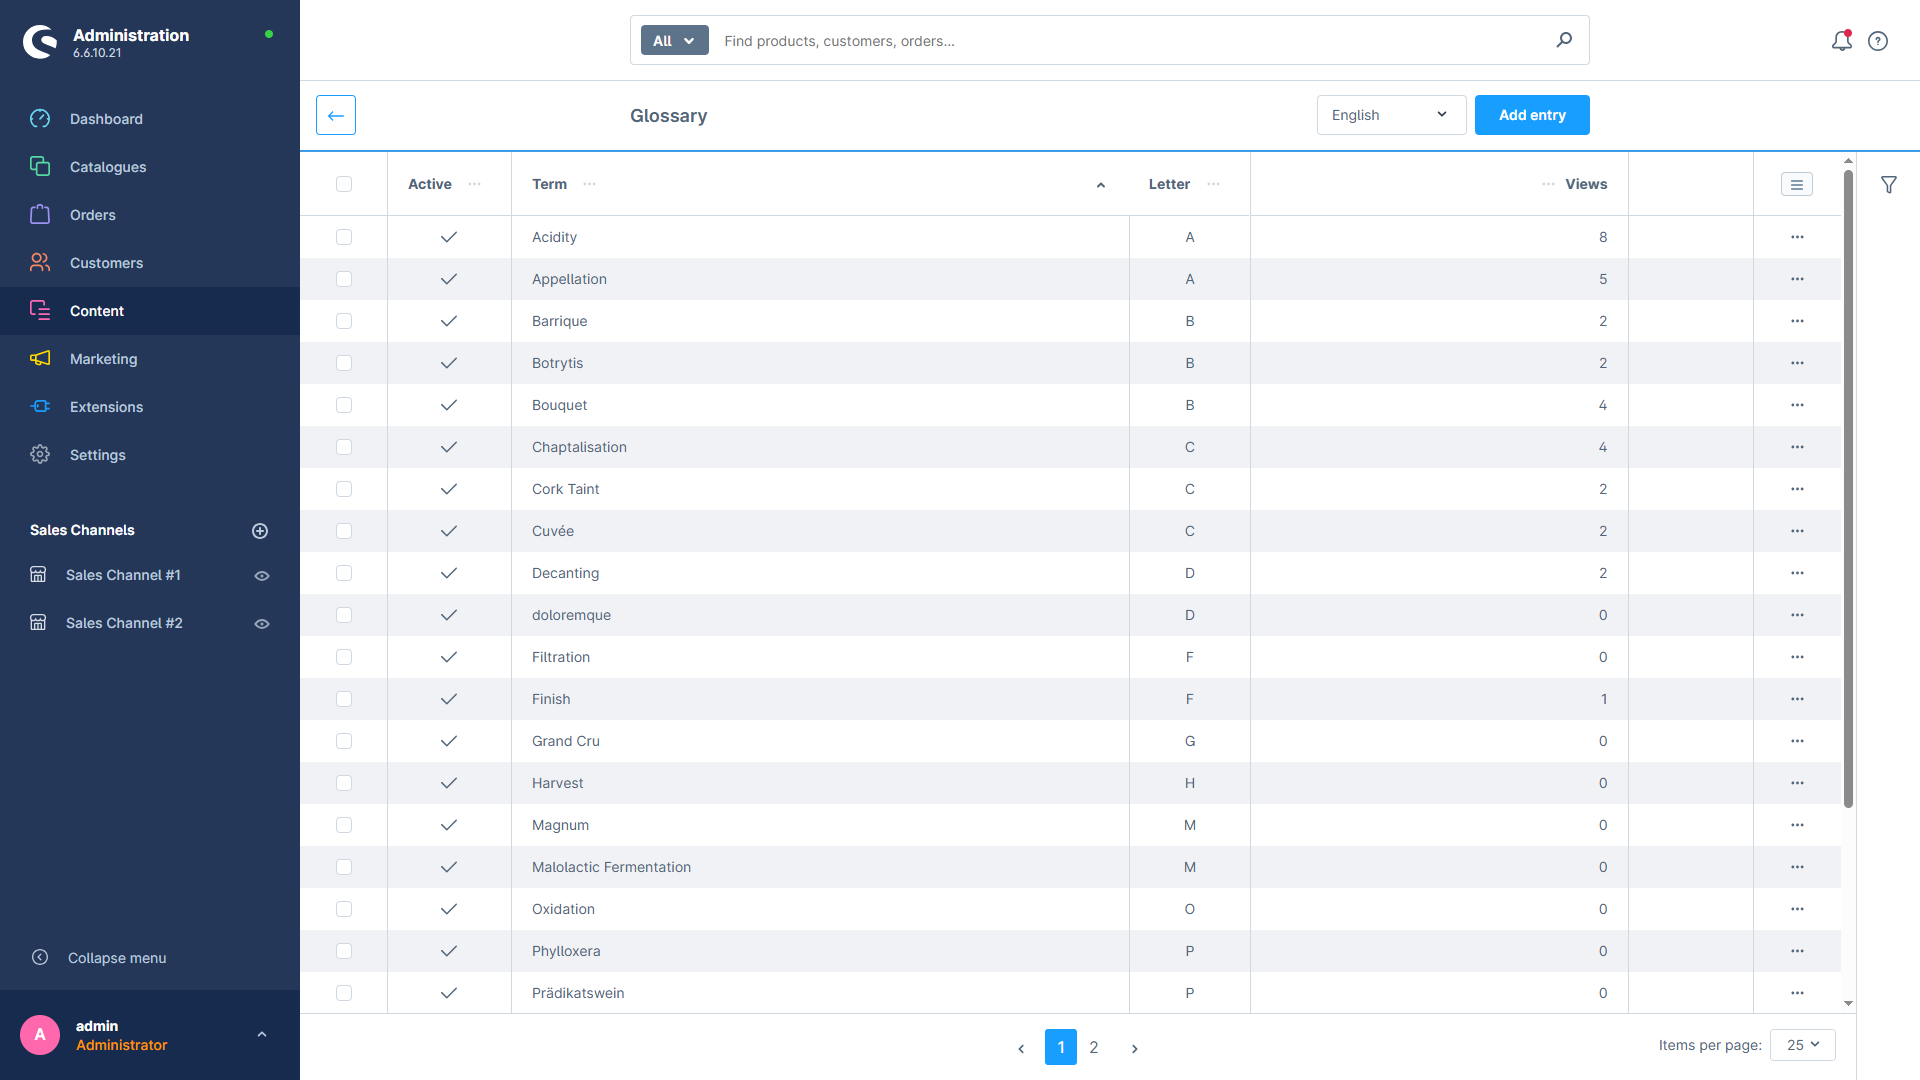Open the Chaptalisation term entry
Viewport: 1920px width, 1080px height.
click(579, 447)
